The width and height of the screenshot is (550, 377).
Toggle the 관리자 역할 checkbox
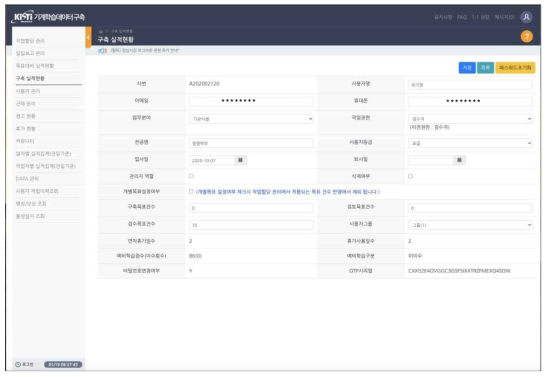(191, 176)
